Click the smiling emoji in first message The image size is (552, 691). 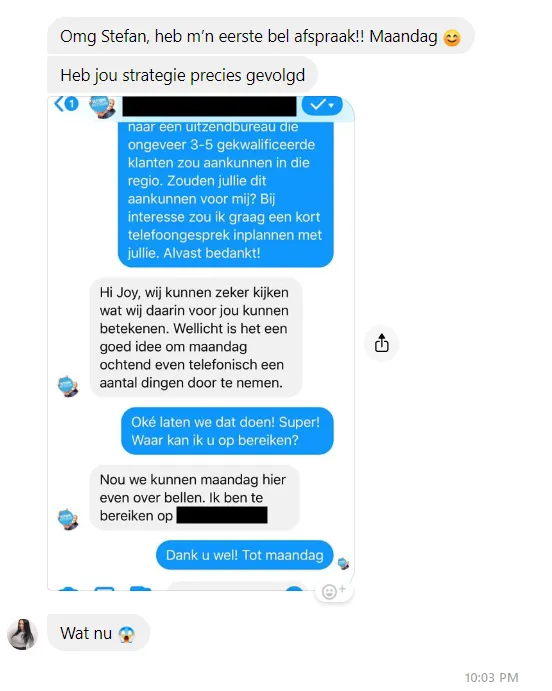pos(452,38)
